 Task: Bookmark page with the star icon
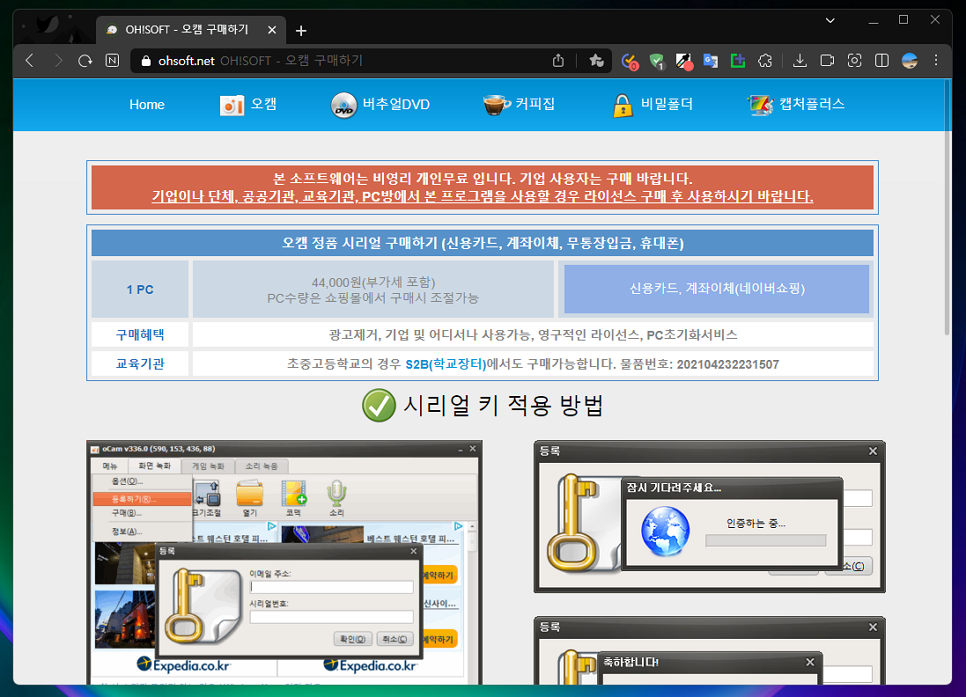(596, 60)
